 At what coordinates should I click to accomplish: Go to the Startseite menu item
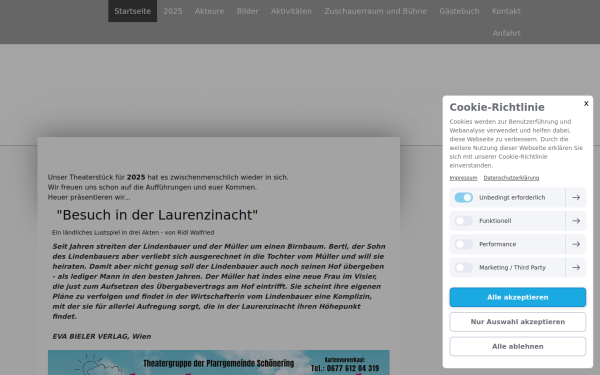coord(132,11)
